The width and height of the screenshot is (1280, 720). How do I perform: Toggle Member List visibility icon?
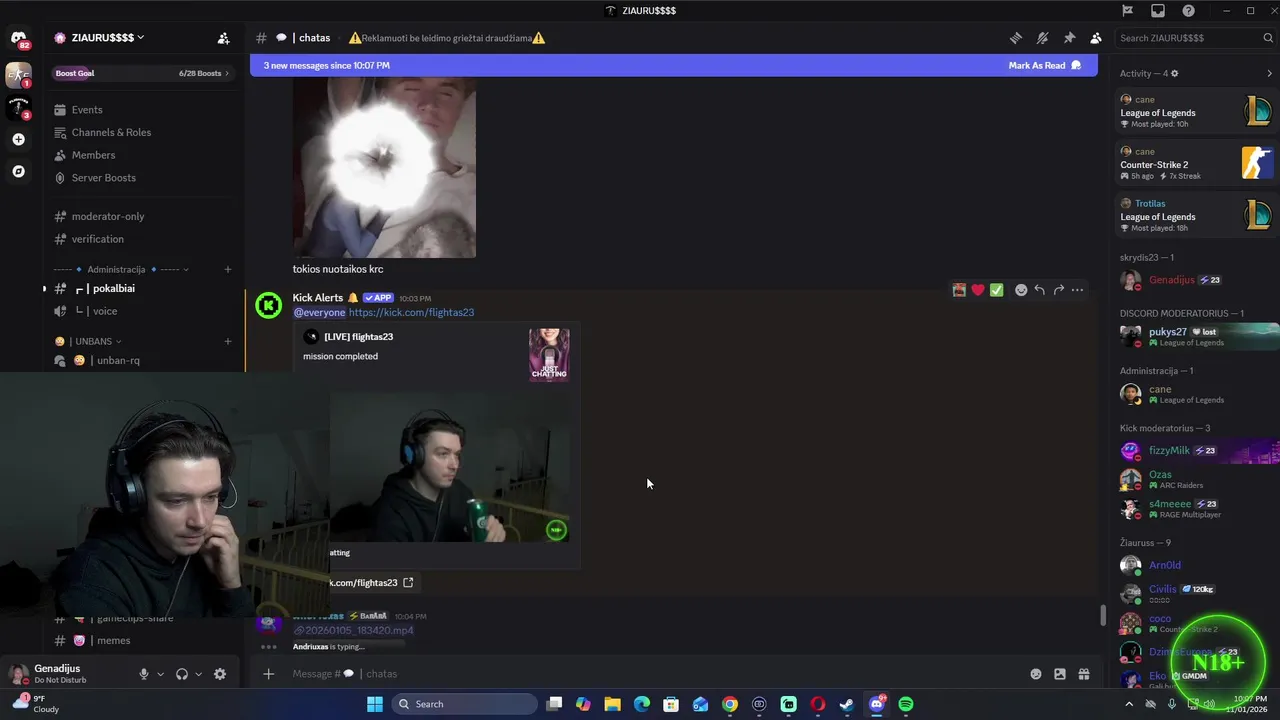coord(1096,38)
